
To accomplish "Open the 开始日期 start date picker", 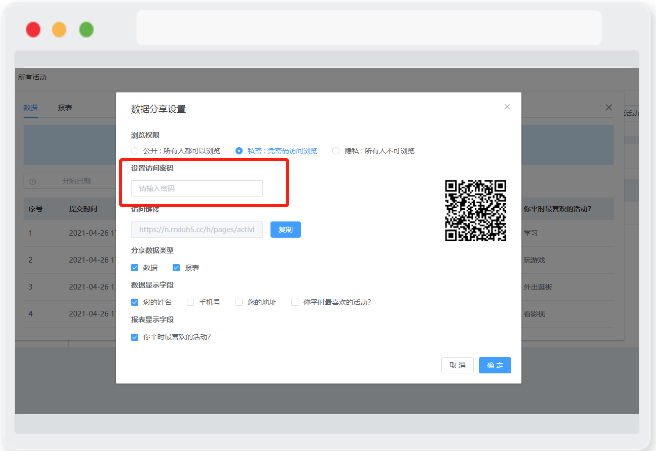I will pos(76,181).
